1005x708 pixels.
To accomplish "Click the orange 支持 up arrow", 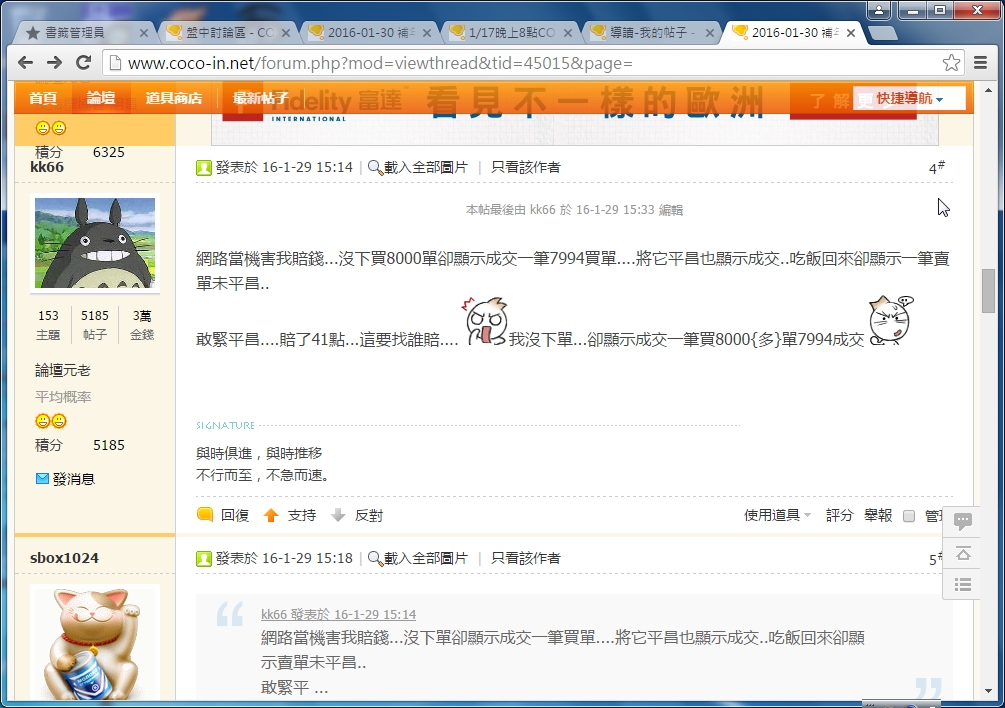I will point(271,515).
